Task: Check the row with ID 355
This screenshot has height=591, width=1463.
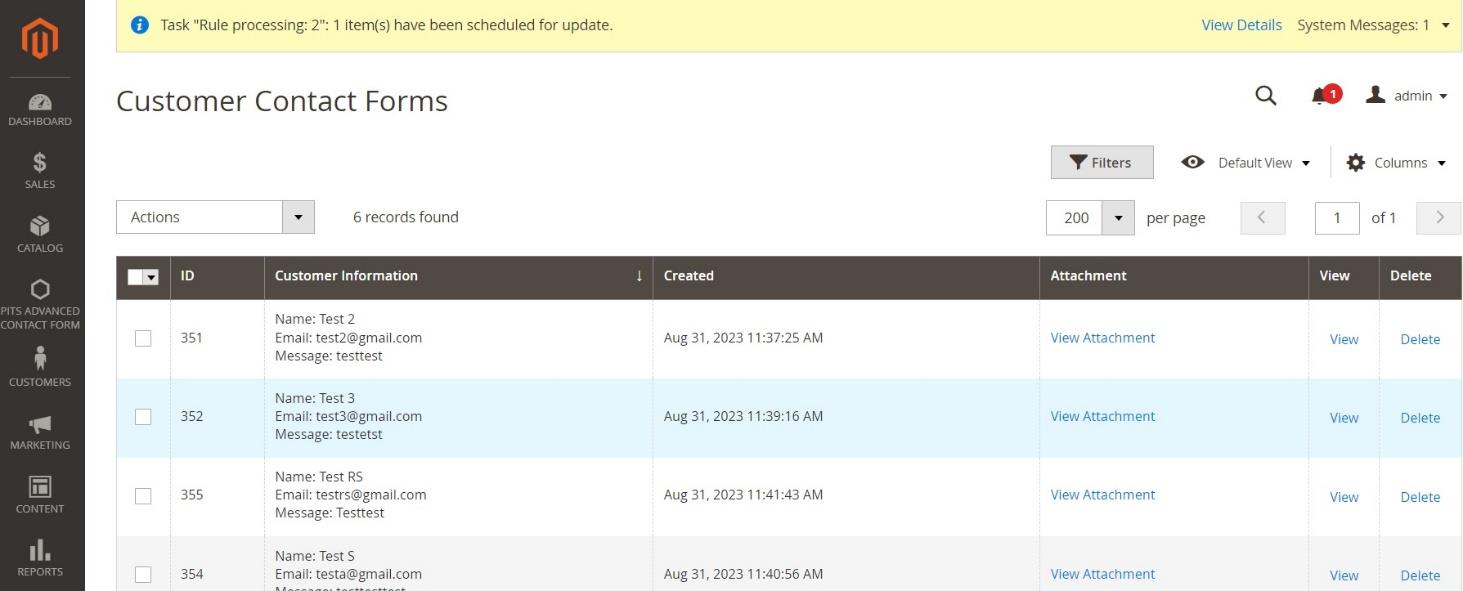Action: 143,496
